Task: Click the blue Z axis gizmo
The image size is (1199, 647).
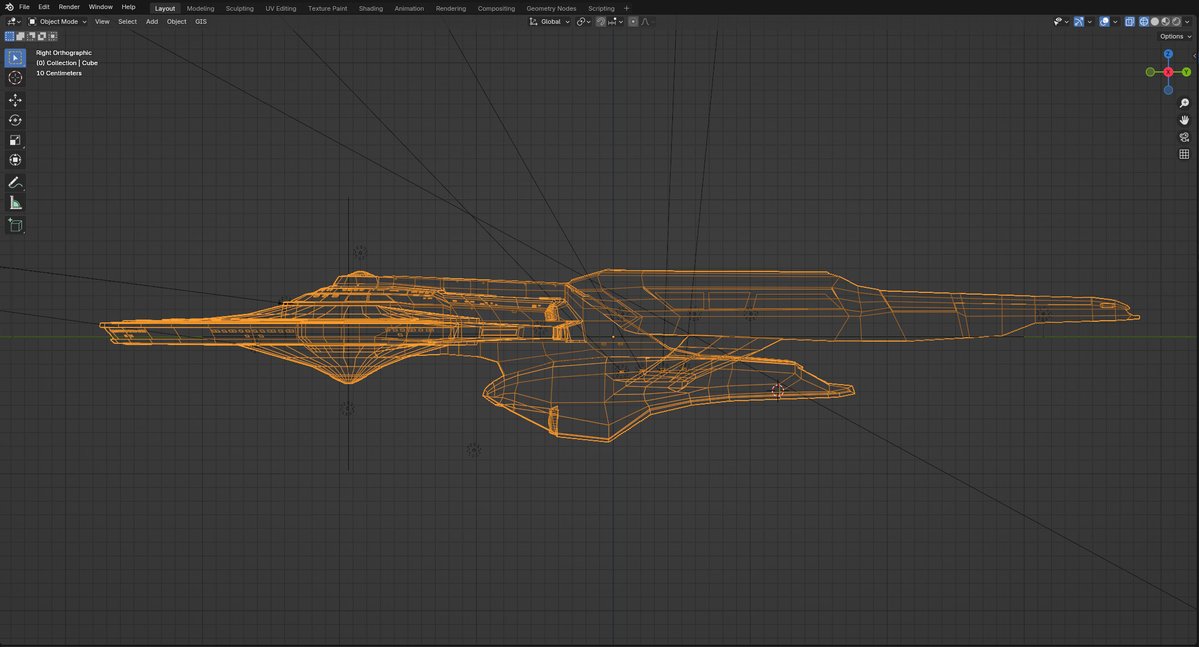Action: click(1168, 54)
